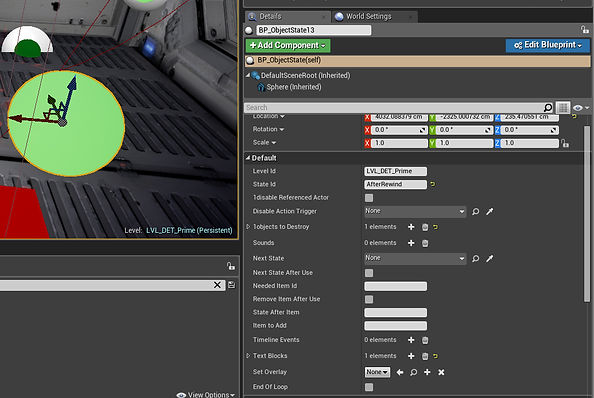Image resolution: width=594 pixels, height=398 pixels.
Task: Check Remove Item After Use
Action: (369, 299)
